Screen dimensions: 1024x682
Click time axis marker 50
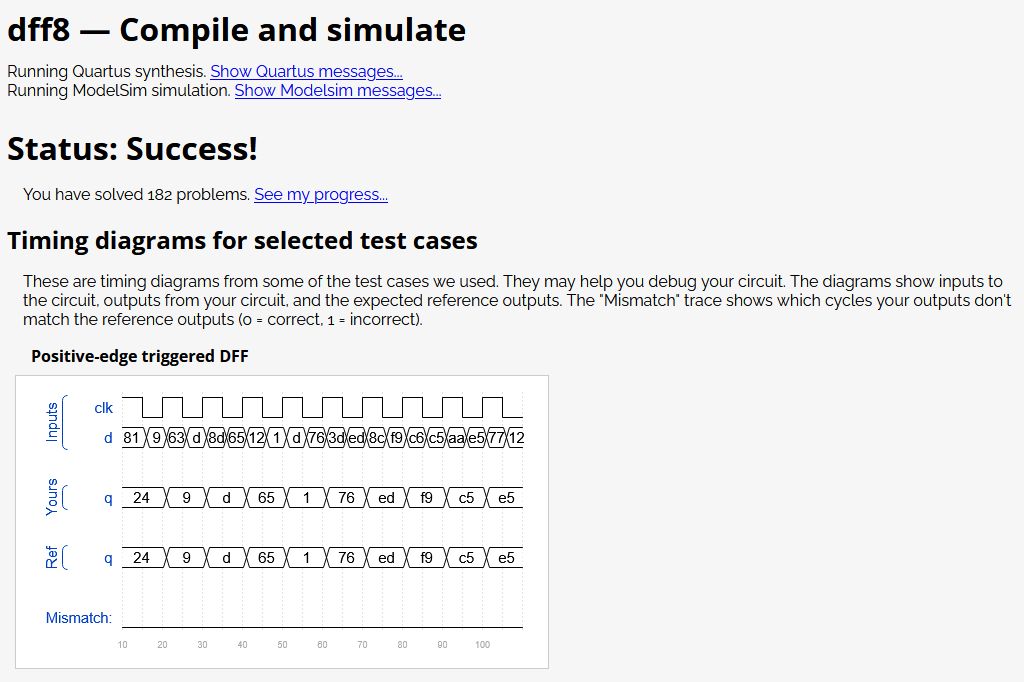(282, 645)
